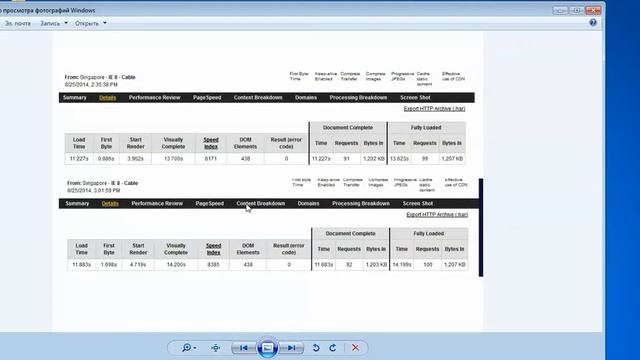Delete the photo with red X
Viewport: 640px width, 360px height.
coord(356,348)
